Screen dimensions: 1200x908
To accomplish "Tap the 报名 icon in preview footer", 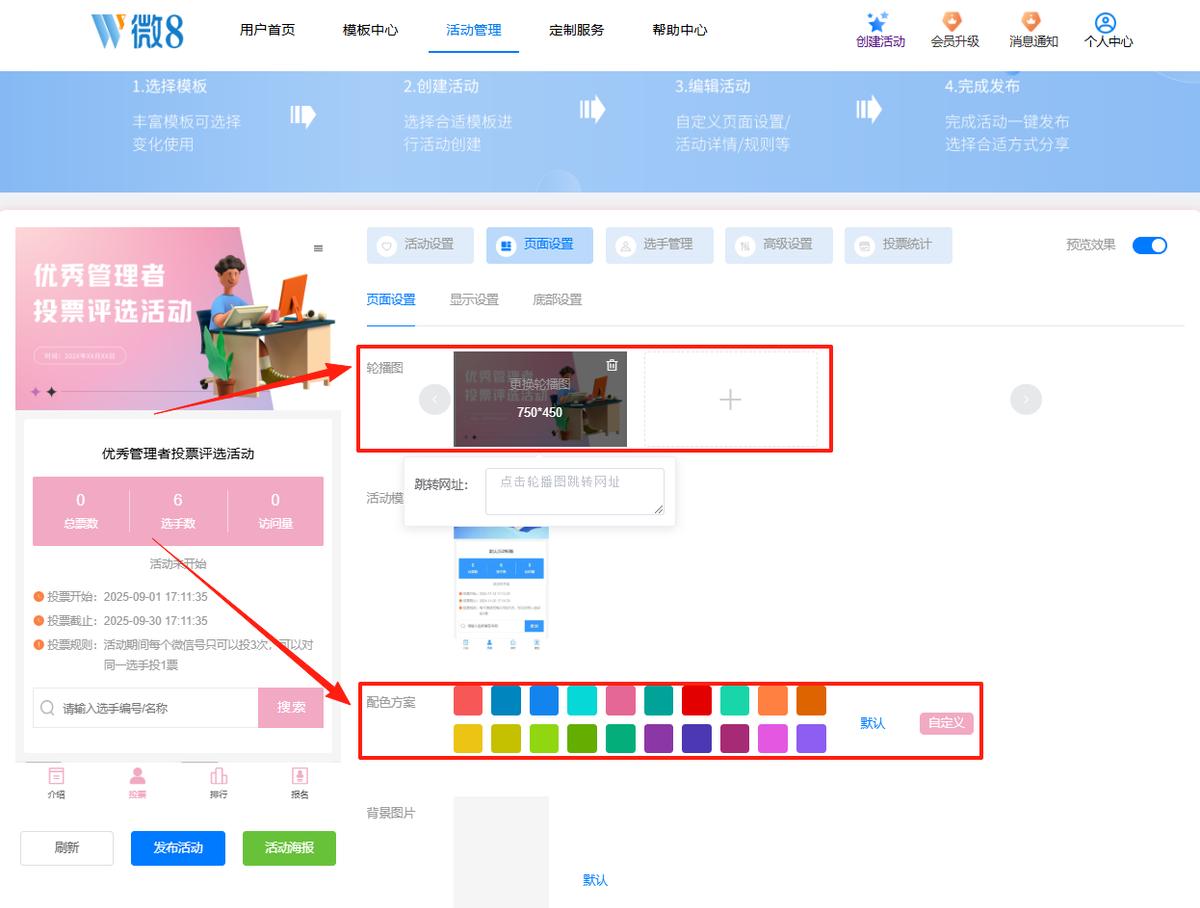I will [299, 775].
